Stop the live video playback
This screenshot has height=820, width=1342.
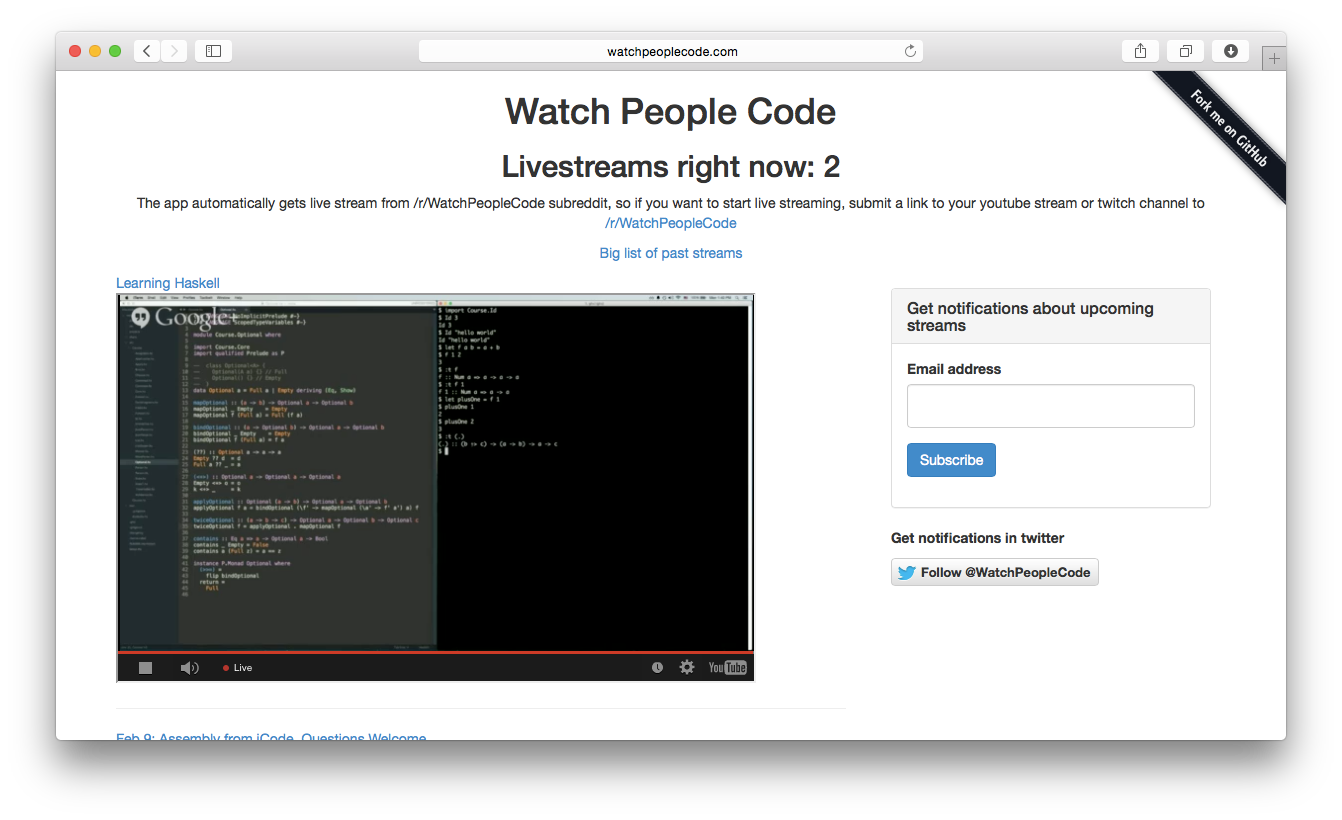(146, 668)
